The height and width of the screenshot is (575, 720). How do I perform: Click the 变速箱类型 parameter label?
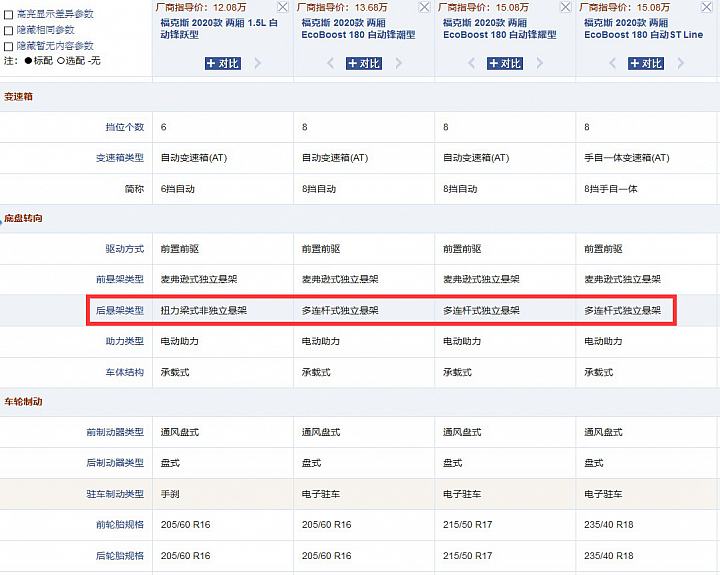[120, 158]
